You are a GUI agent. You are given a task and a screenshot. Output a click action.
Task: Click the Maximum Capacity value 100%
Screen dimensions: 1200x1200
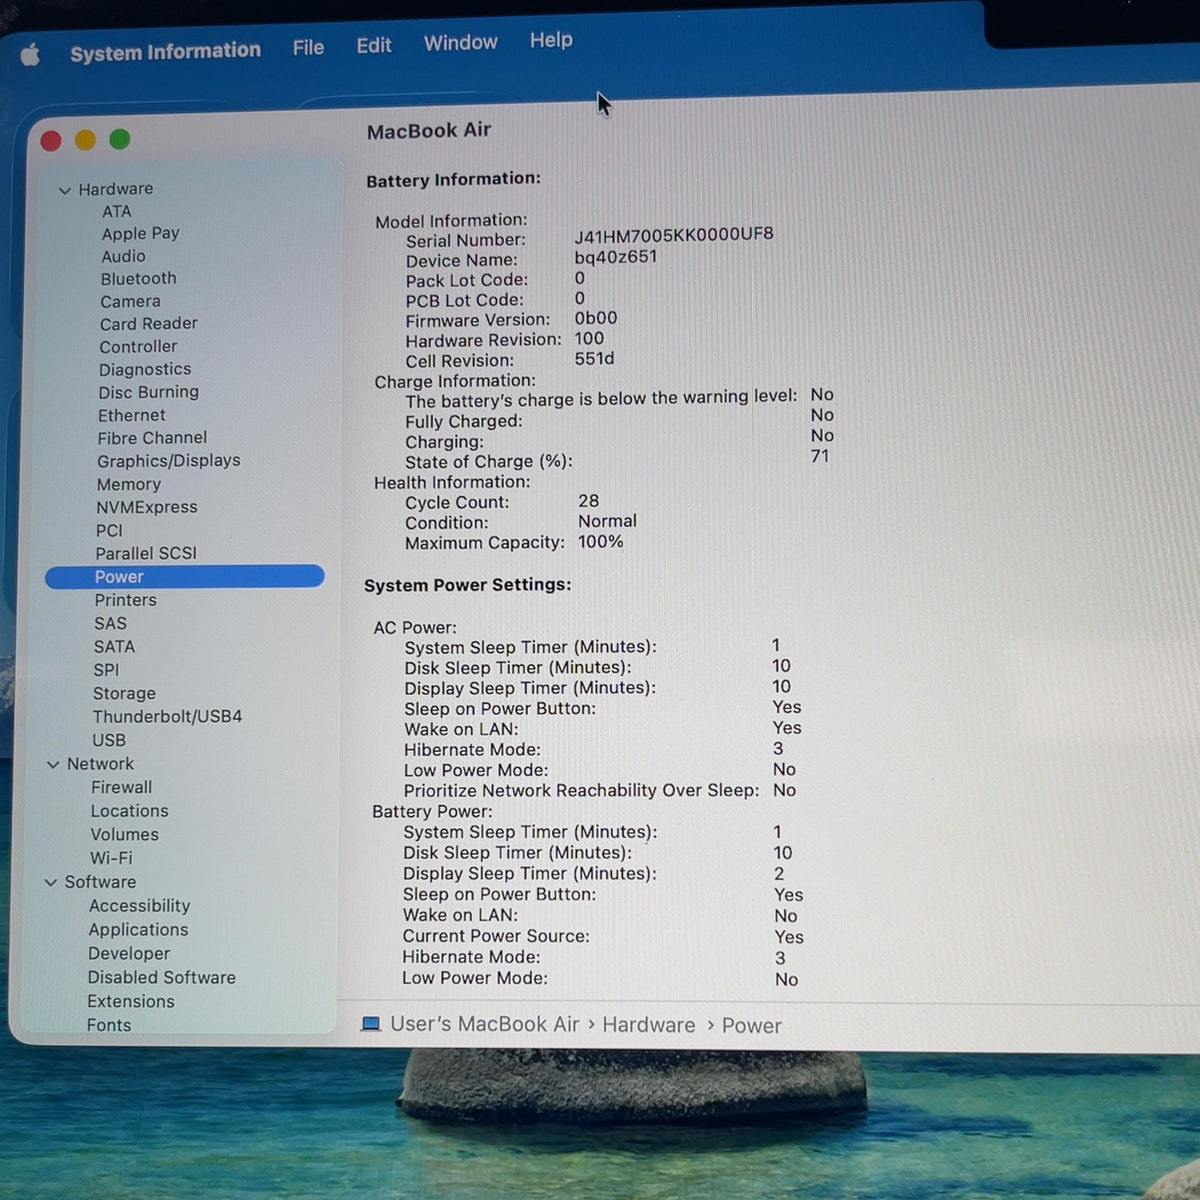tap(600, 542)
